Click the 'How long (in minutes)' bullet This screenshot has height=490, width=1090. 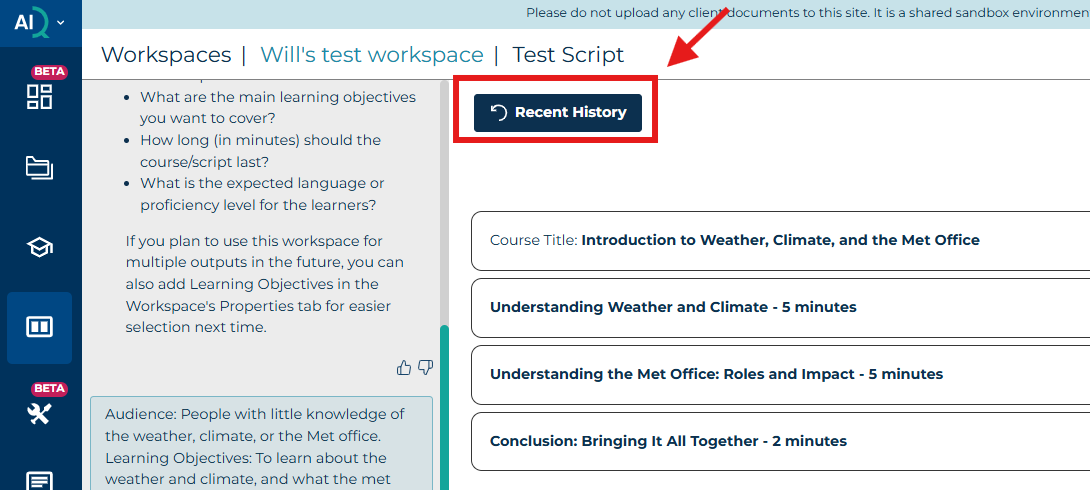261,151
